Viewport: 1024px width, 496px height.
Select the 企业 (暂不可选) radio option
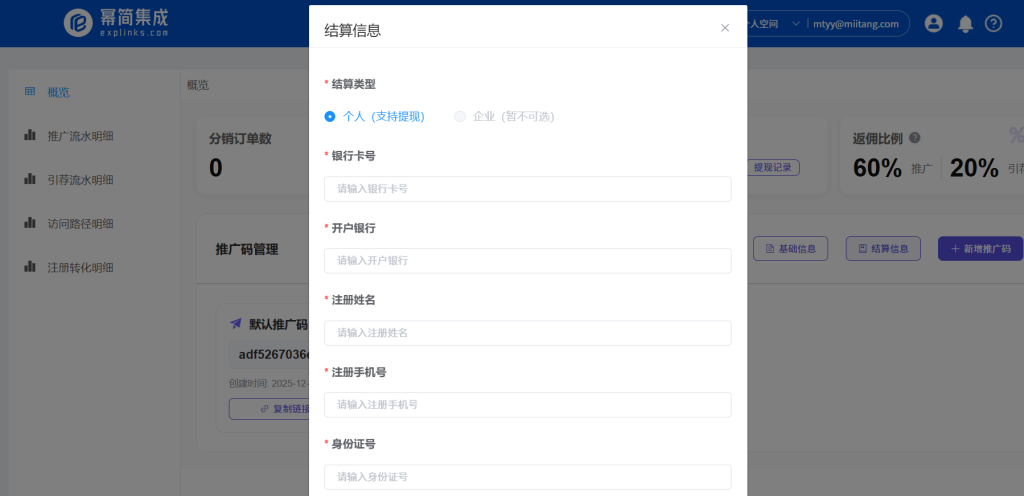pyautogui.click(x=505, y=117)
